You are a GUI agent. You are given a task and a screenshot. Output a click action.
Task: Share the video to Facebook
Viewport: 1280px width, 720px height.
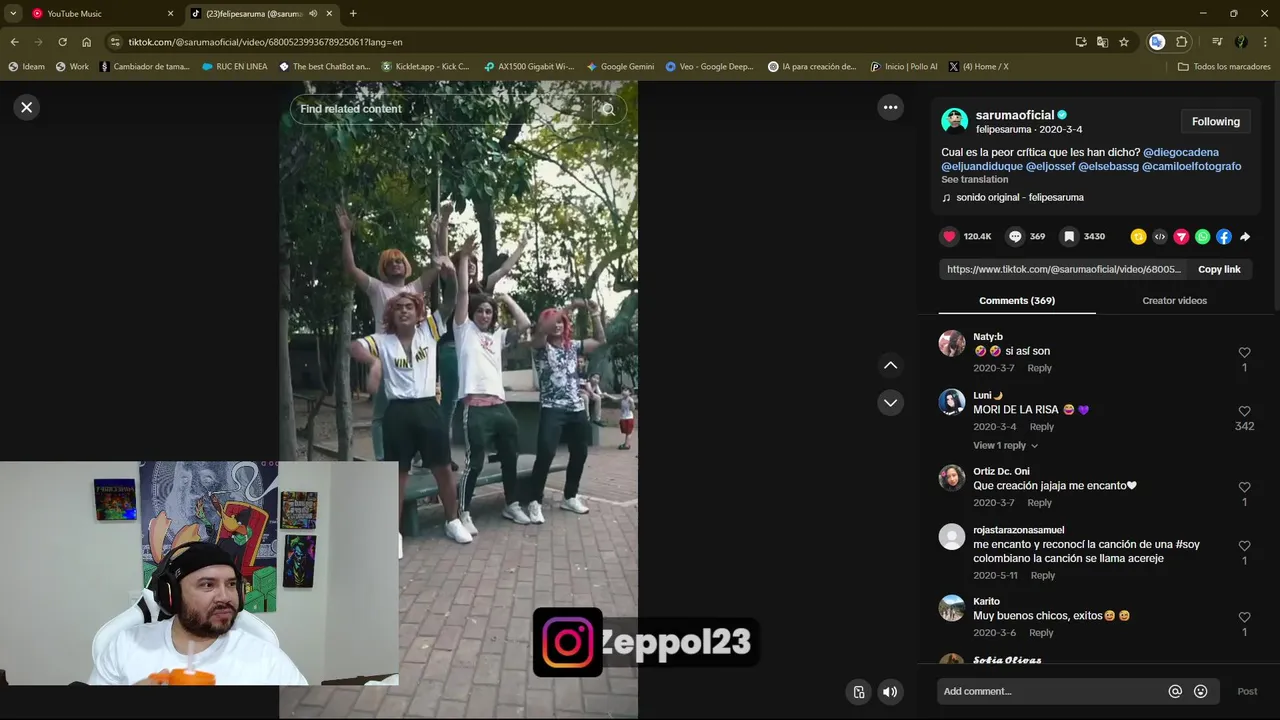click(x=1224, y=237)
